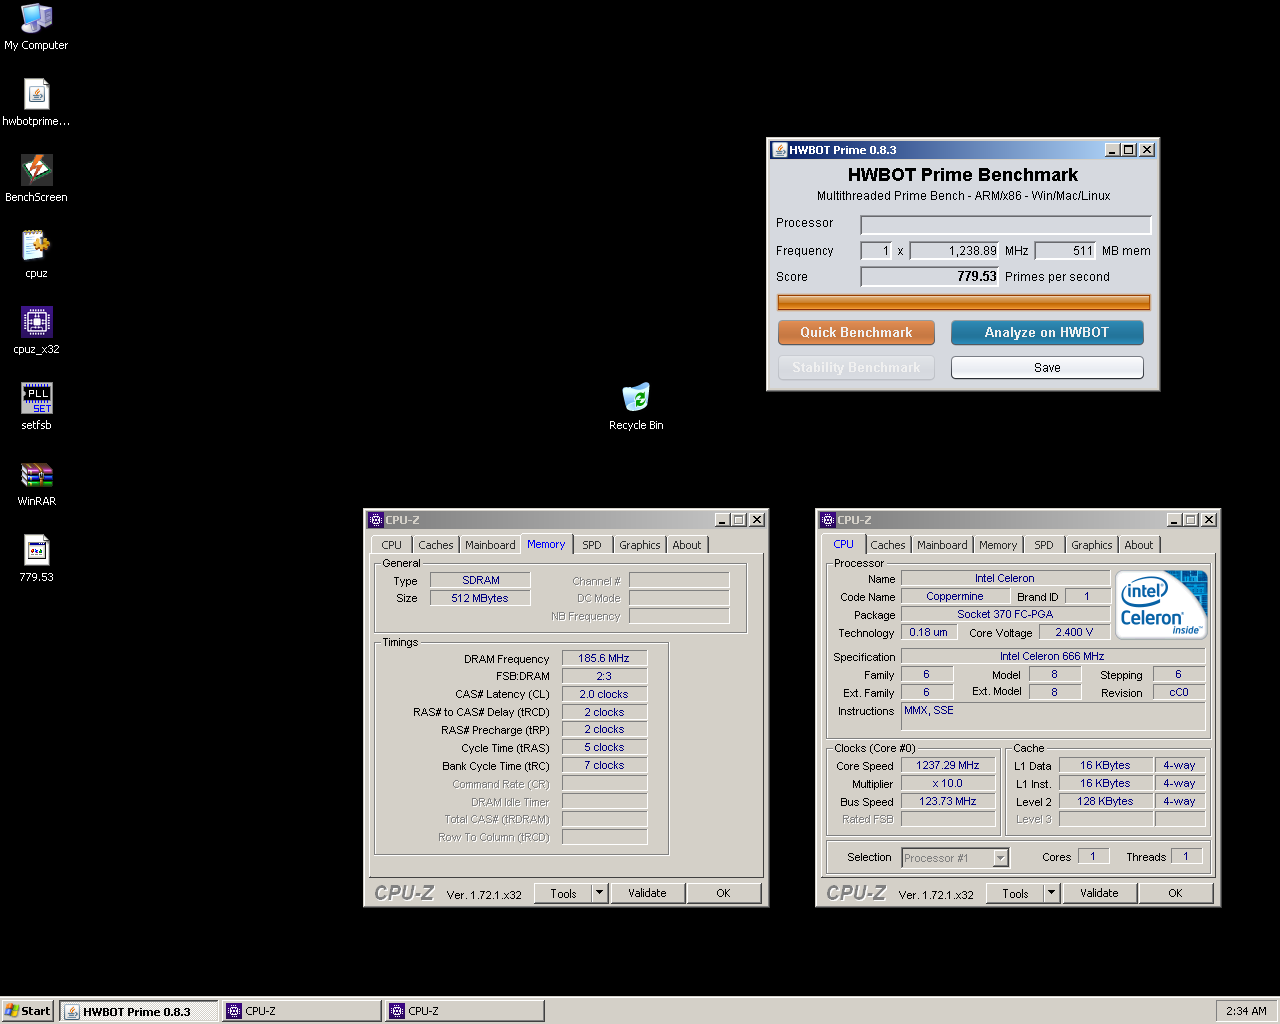Open CPU tab in Memory CPU-Z window
Screen dimensions: 1280x1024
pyautogui.click(x=391, y=545)
